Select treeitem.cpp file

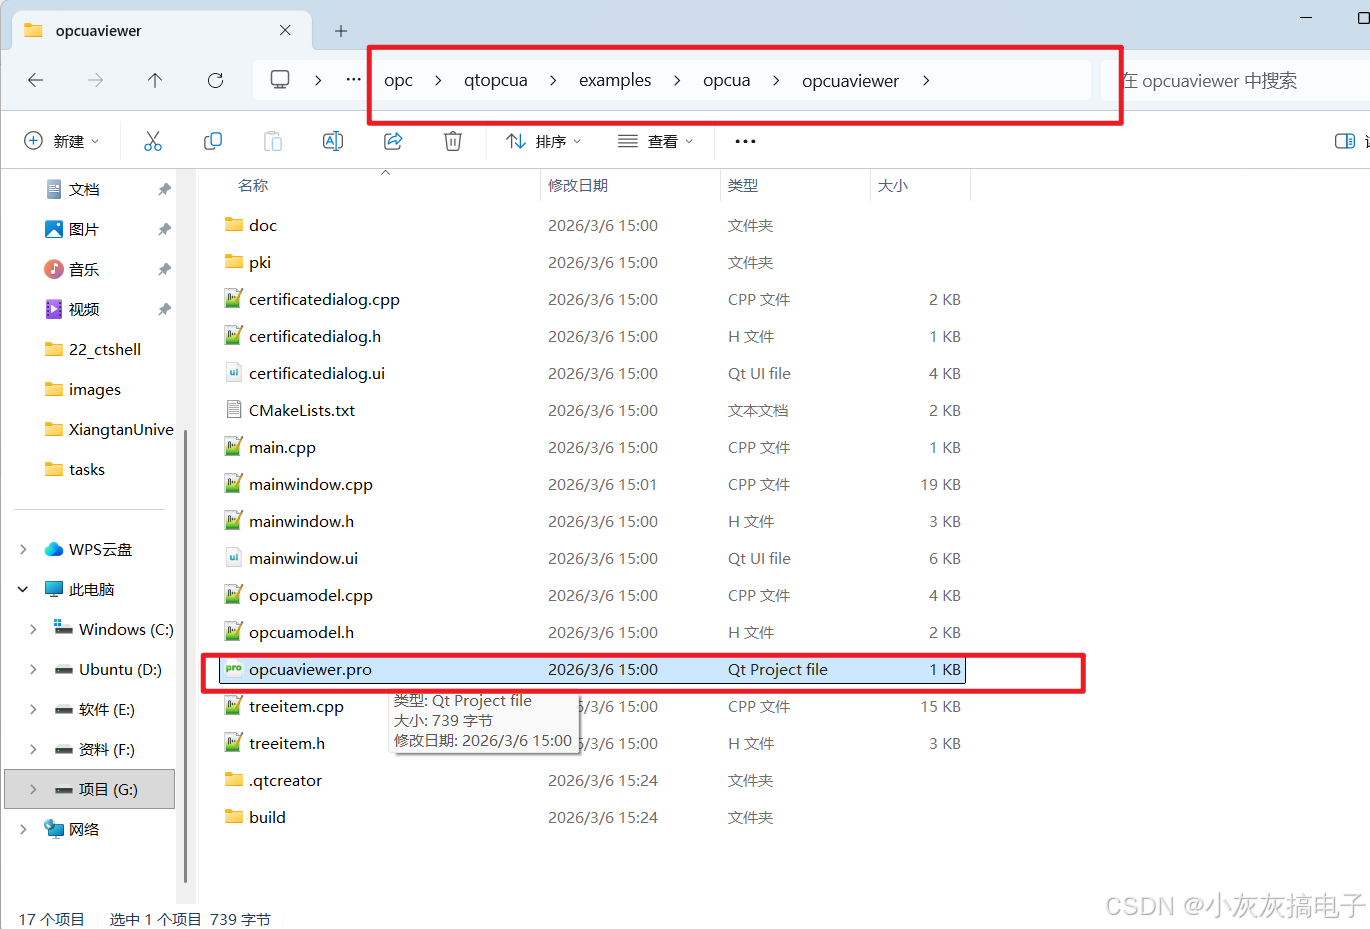(x=592, y=706)
